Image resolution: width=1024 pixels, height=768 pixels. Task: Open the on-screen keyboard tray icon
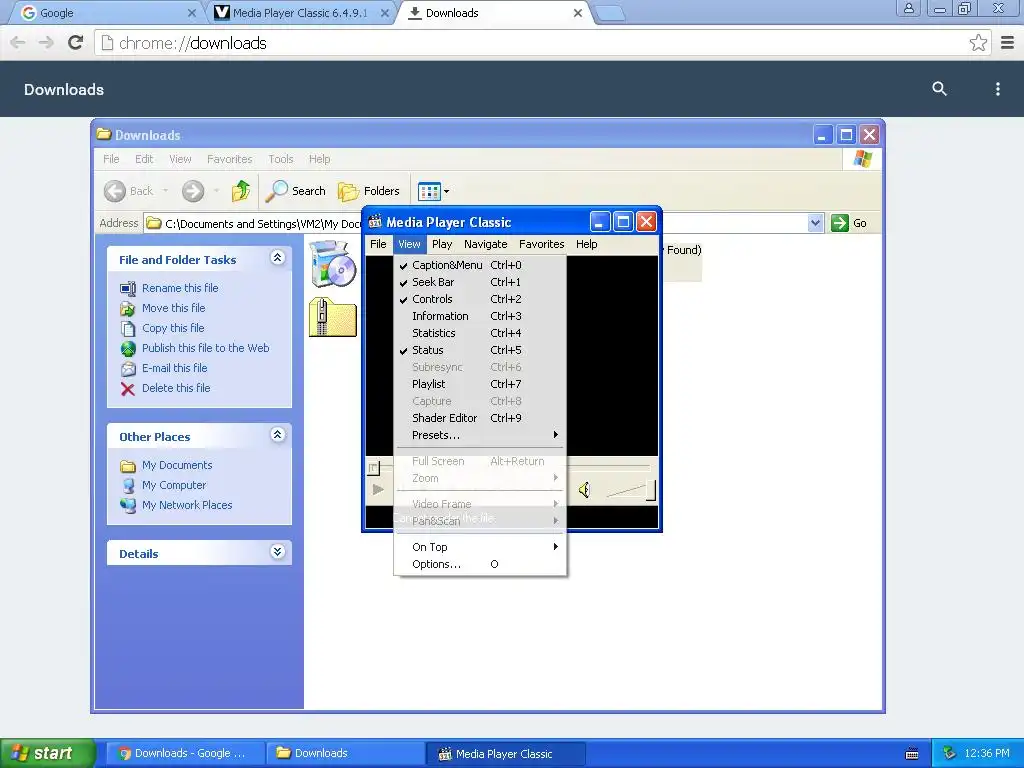coord(912,754)
